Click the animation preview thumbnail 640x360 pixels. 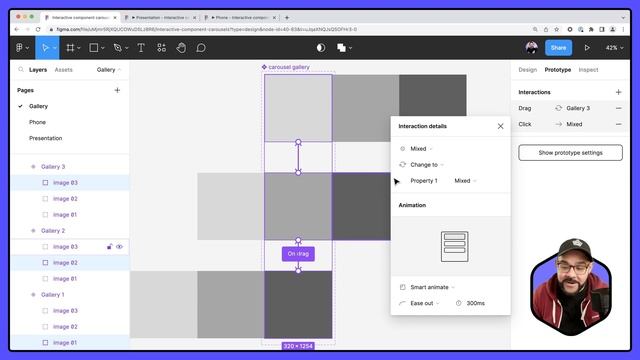coord(454,247)
